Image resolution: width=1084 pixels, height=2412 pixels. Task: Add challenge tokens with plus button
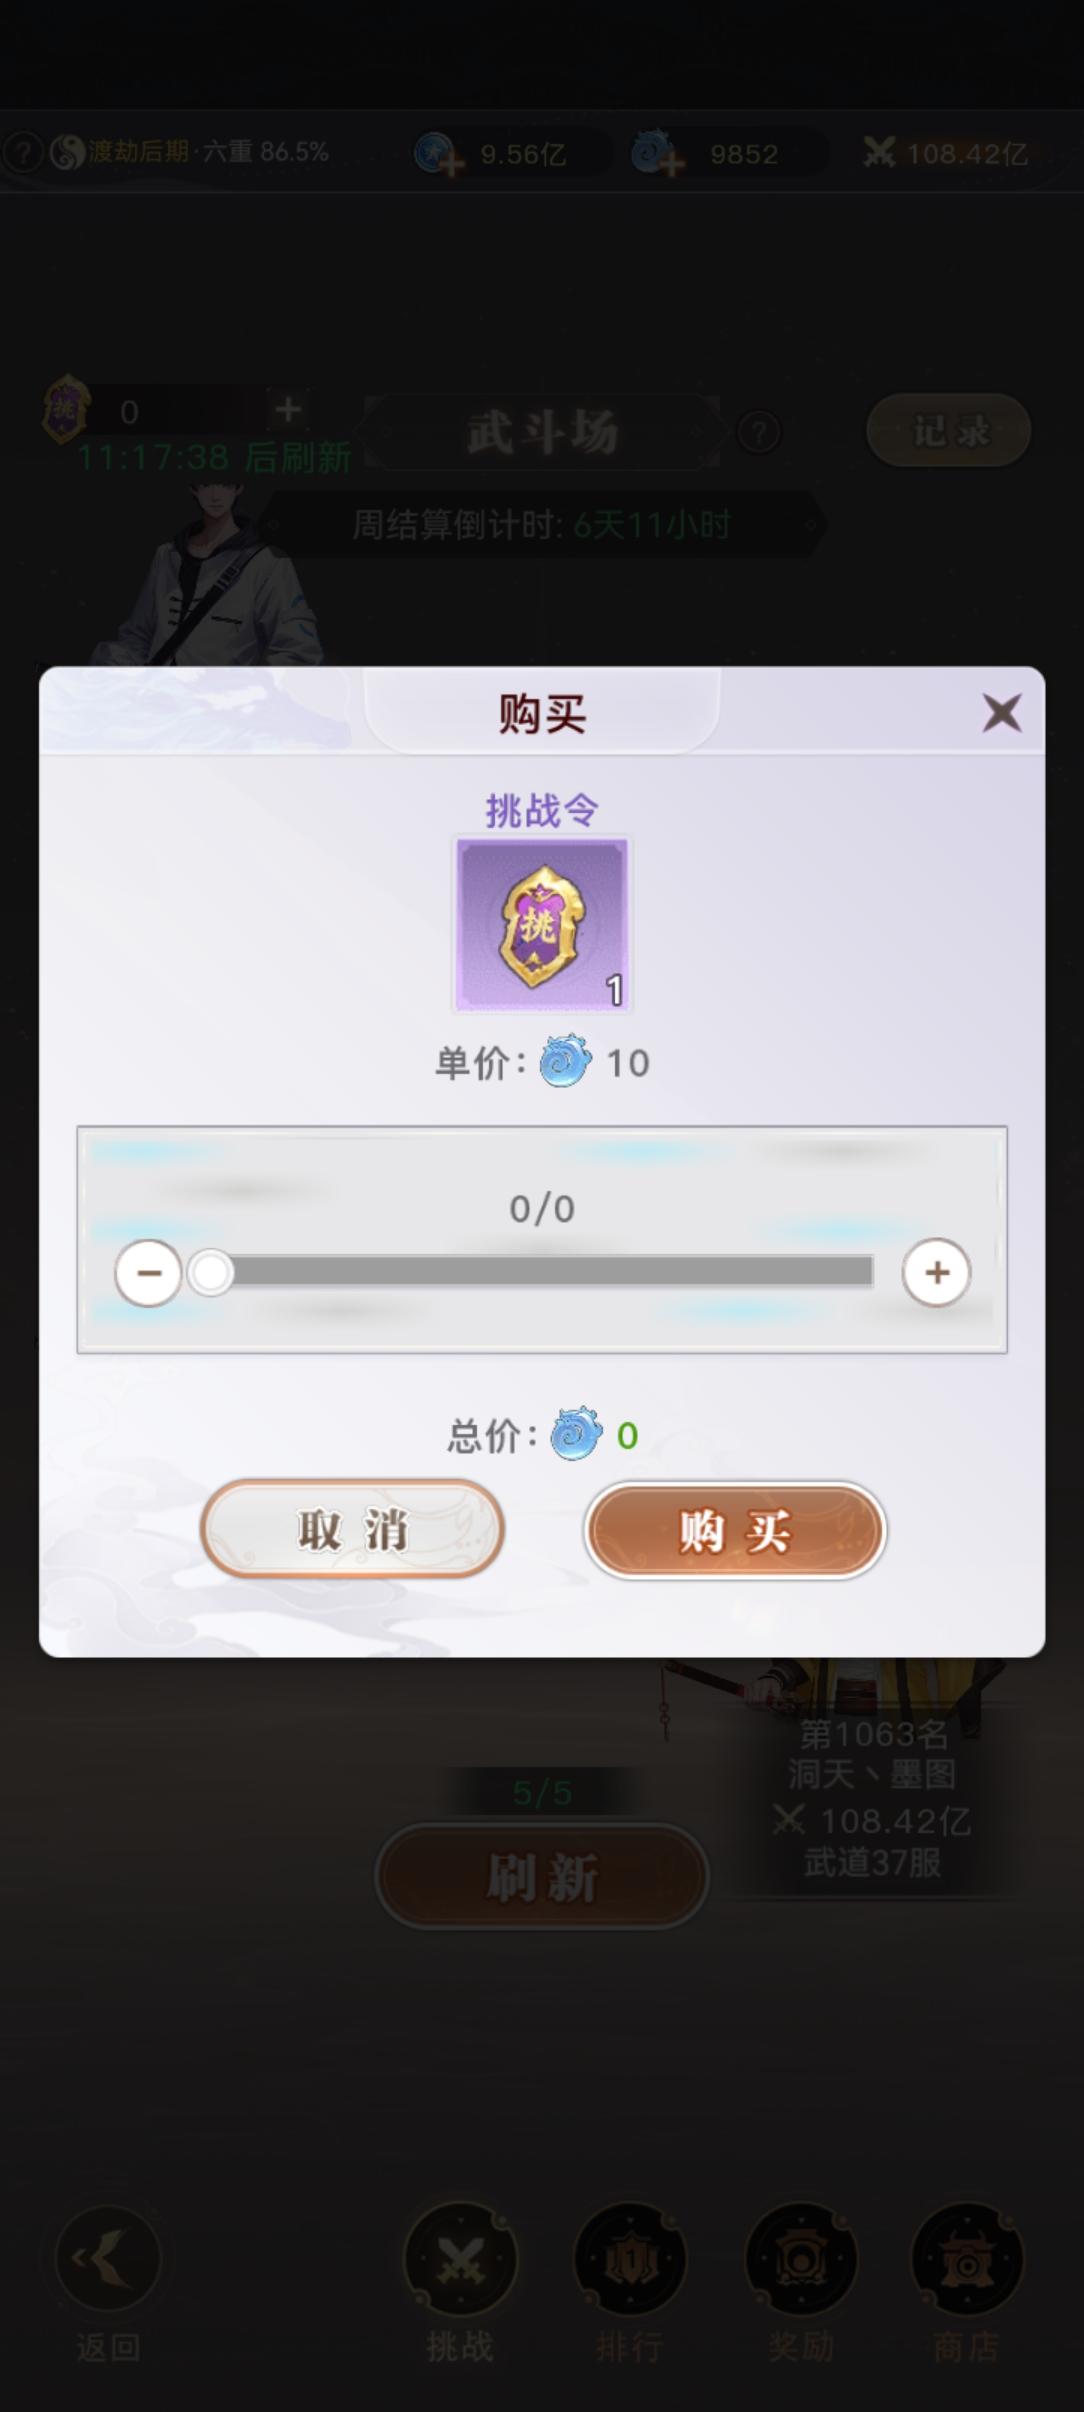288,409
